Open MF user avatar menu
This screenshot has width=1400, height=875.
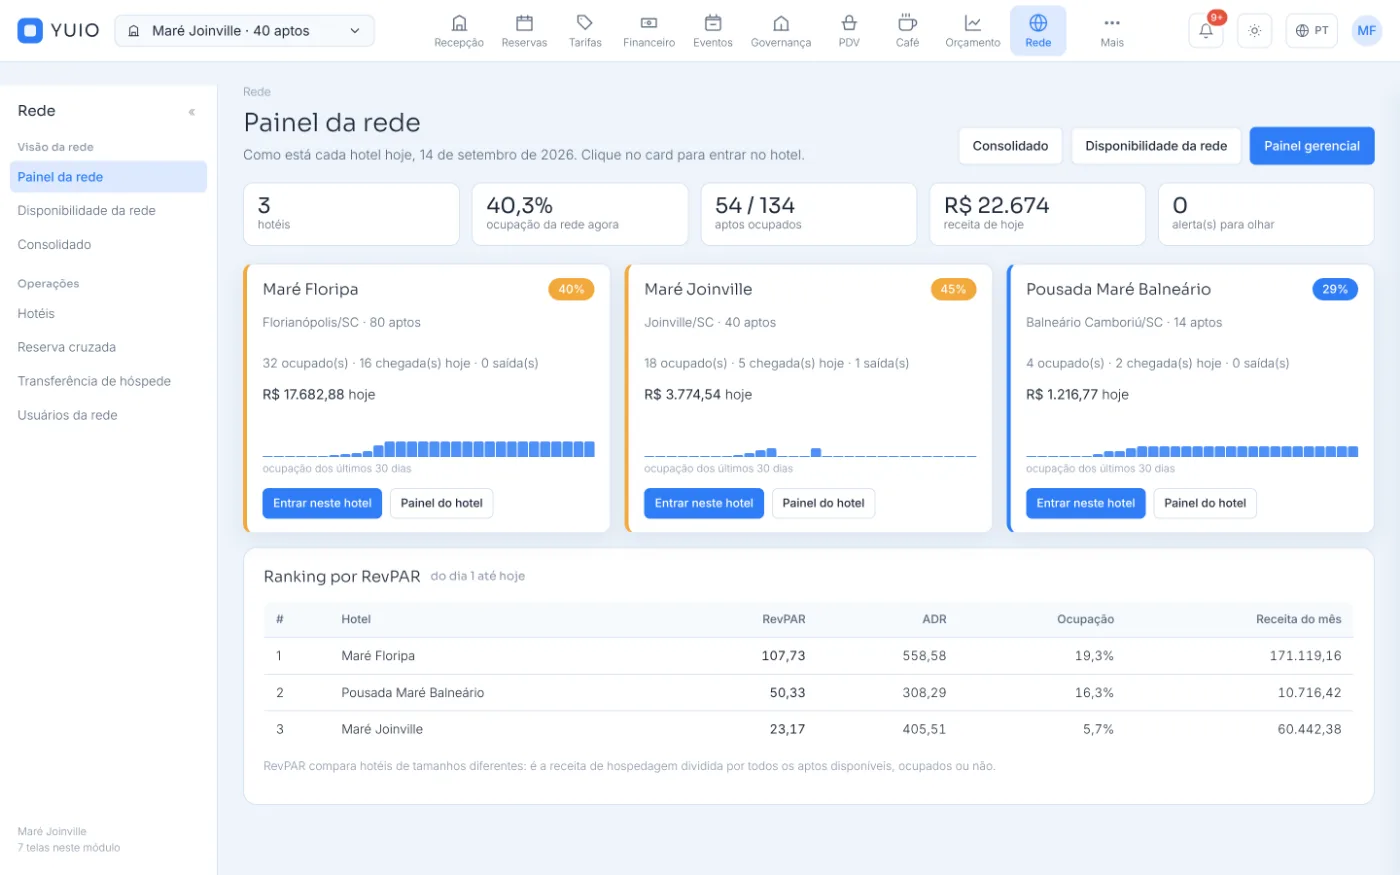click(x=1367, y=31)
